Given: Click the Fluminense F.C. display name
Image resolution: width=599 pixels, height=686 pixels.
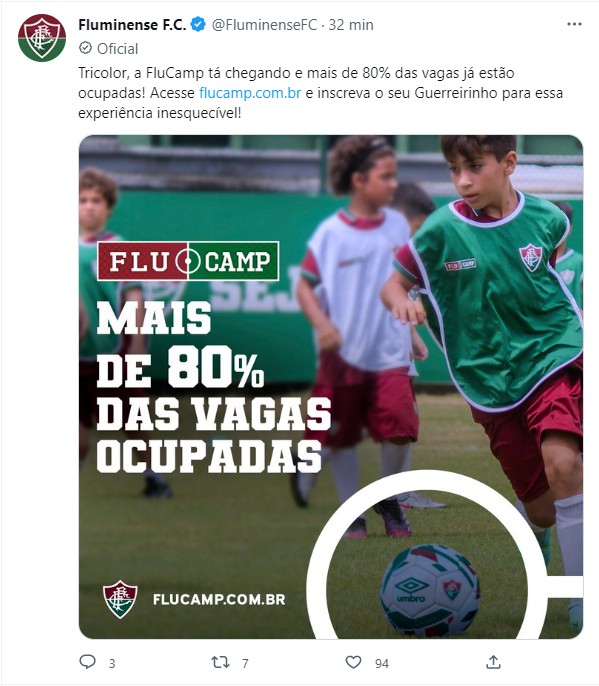Looking at the screenshot, I should pyautogui.click(x=132, y=25).
